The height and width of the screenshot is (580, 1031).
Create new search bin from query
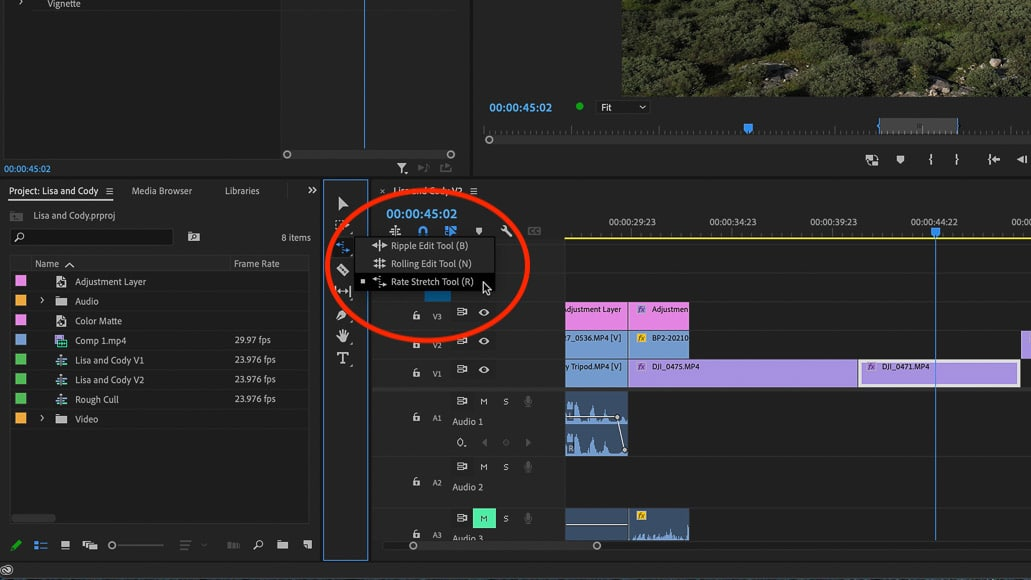[x=193, y=237]
